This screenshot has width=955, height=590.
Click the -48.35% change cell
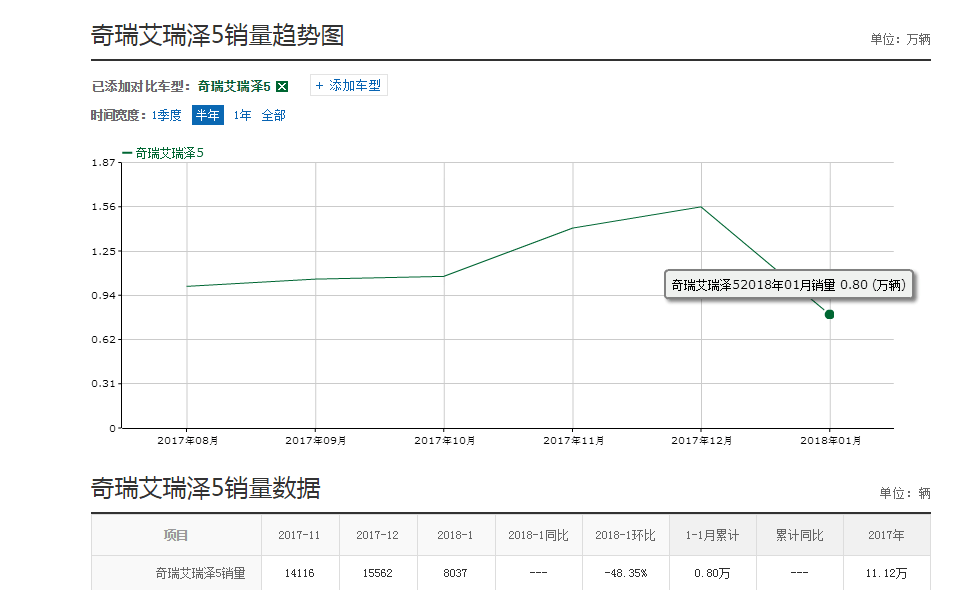click(626, 573)
